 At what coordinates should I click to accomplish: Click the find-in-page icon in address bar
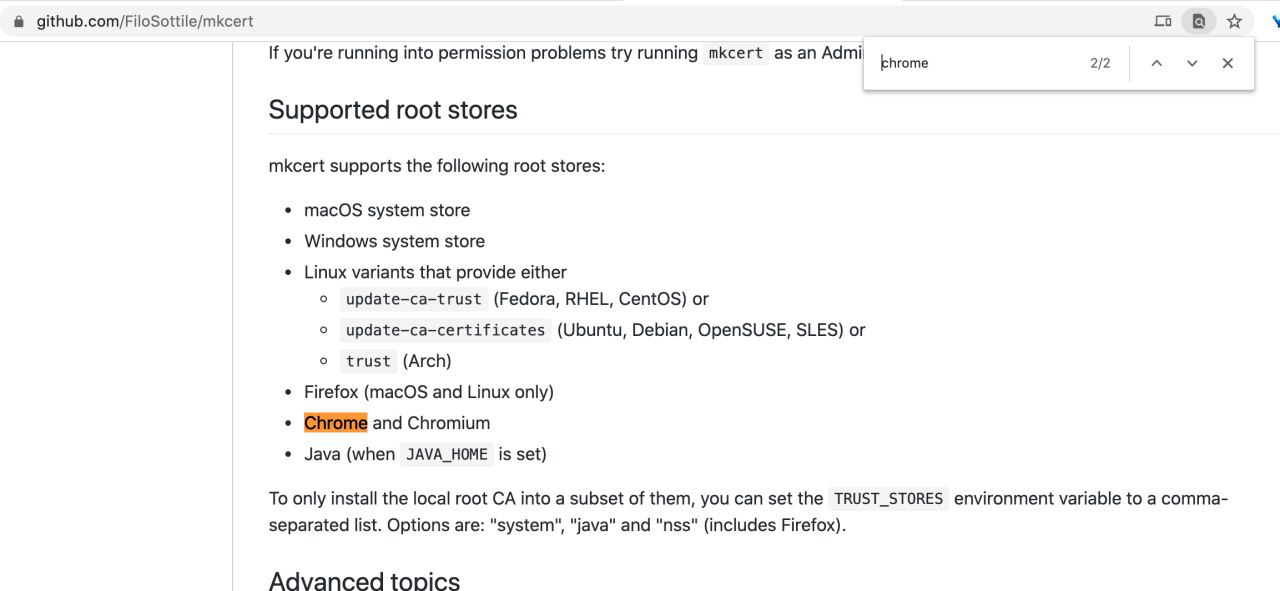click(x=1198, y=21)
